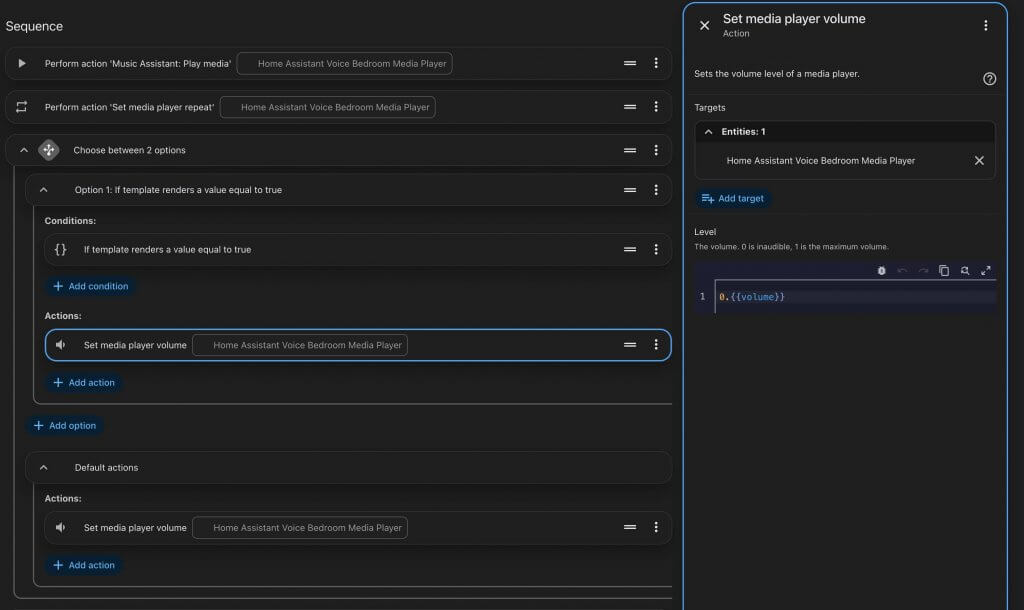Image resolution: width=1024 pixels, height=610 pixels.
Task: Open the help icon beside the action description
Action: coord(989,79)
